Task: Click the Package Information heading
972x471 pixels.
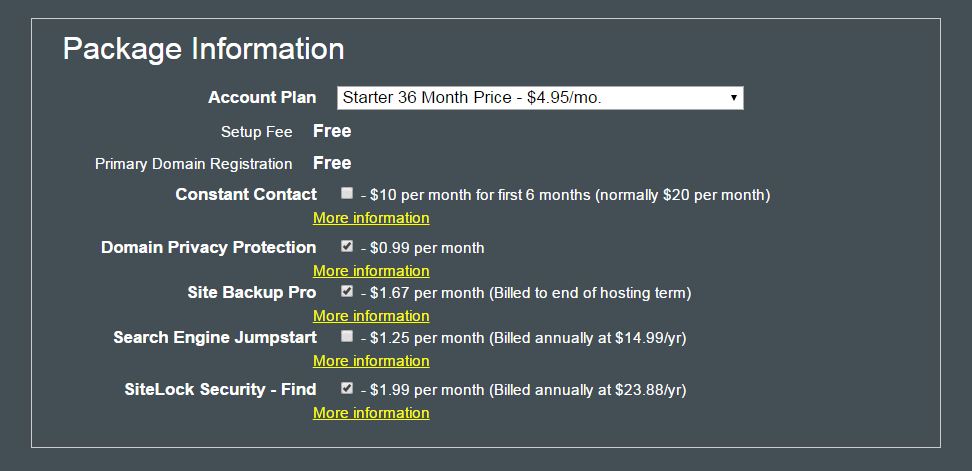Action: (x=203, y=49)
